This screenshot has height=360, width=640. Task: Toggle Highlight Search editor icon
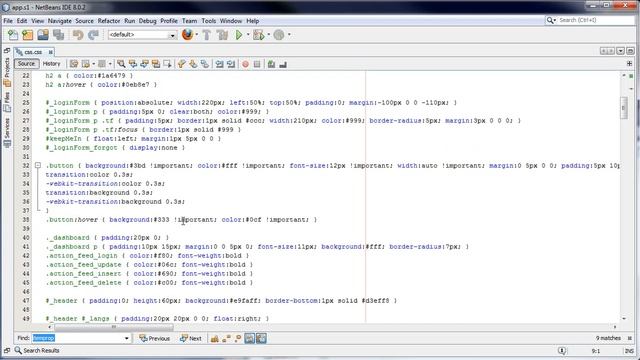[x=156, y=64]
